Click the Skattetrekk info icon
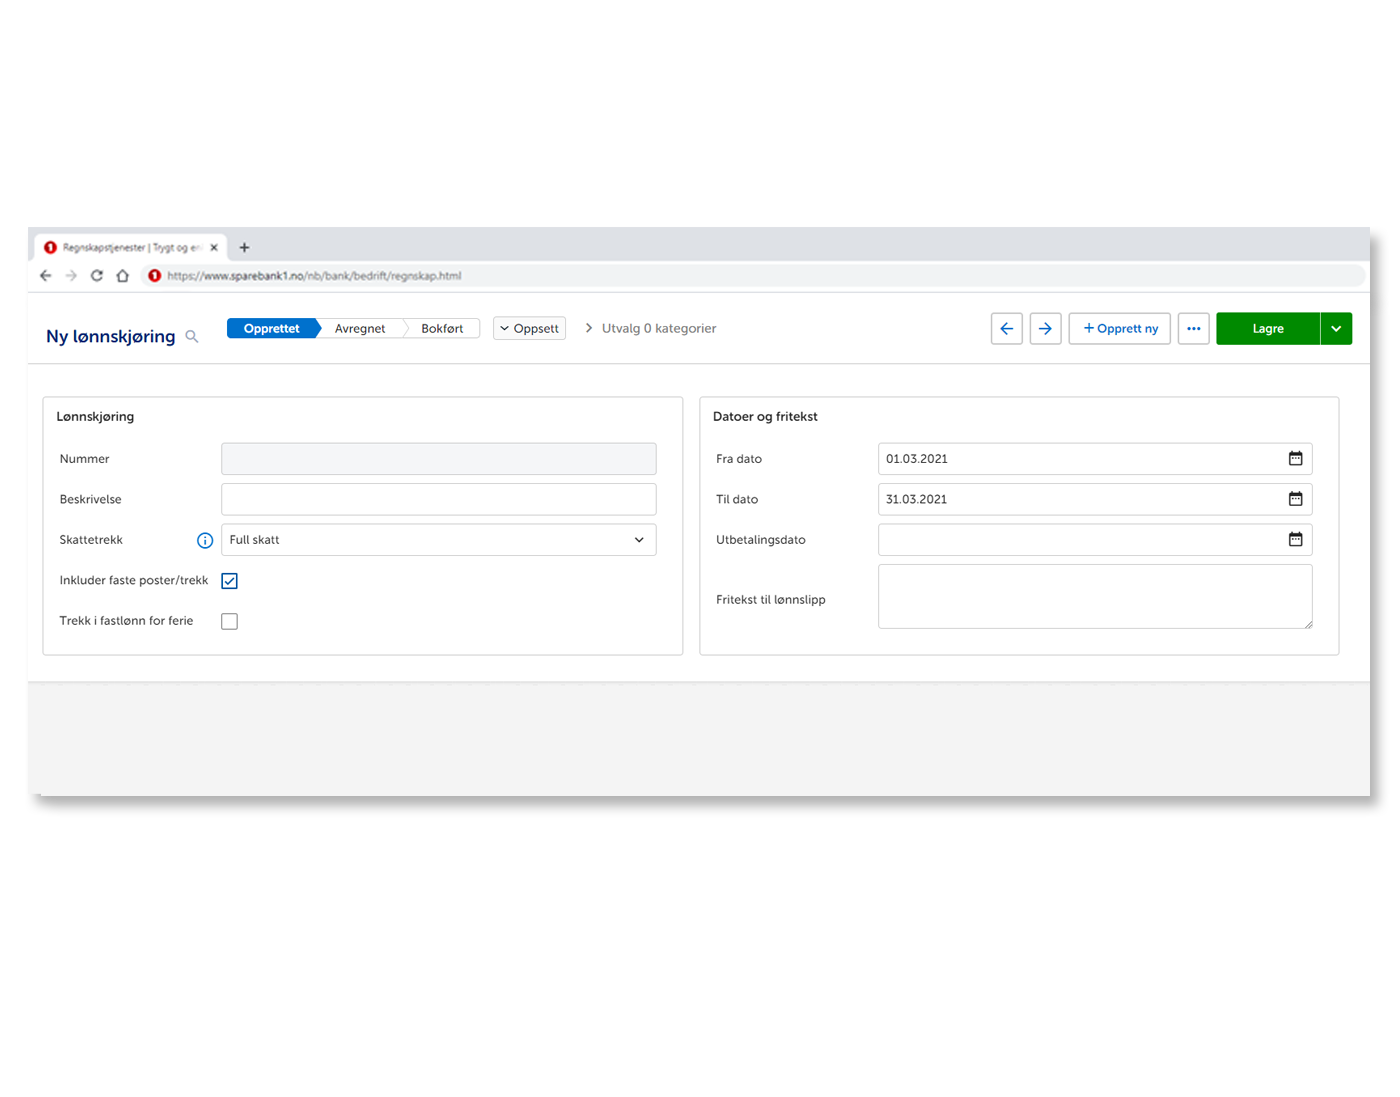Viewport: 1400px width, 1097px height. tap(205, 540)
